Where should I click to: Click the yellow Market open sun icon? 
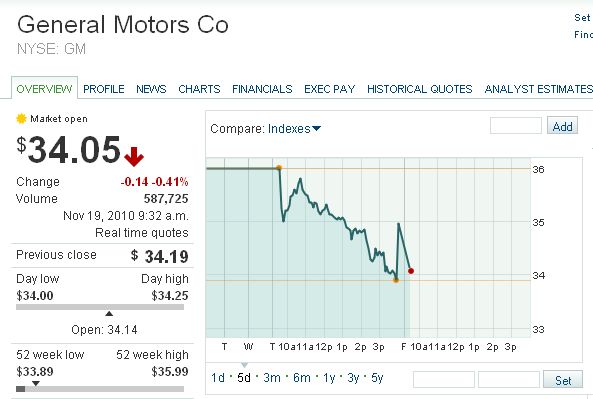point(21,118)
